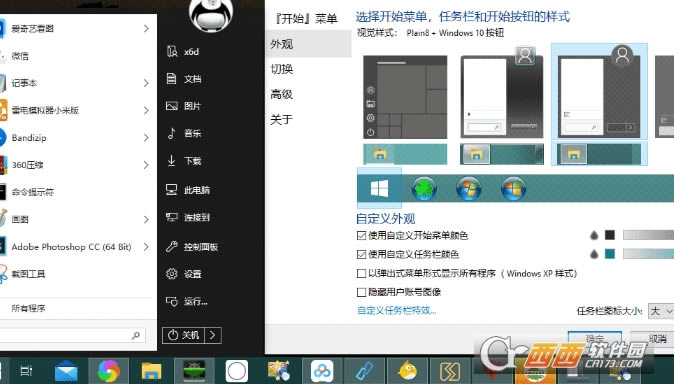Enable Windows XP style all programs popup
Screen dimensions: 674x384
point(362,273)
